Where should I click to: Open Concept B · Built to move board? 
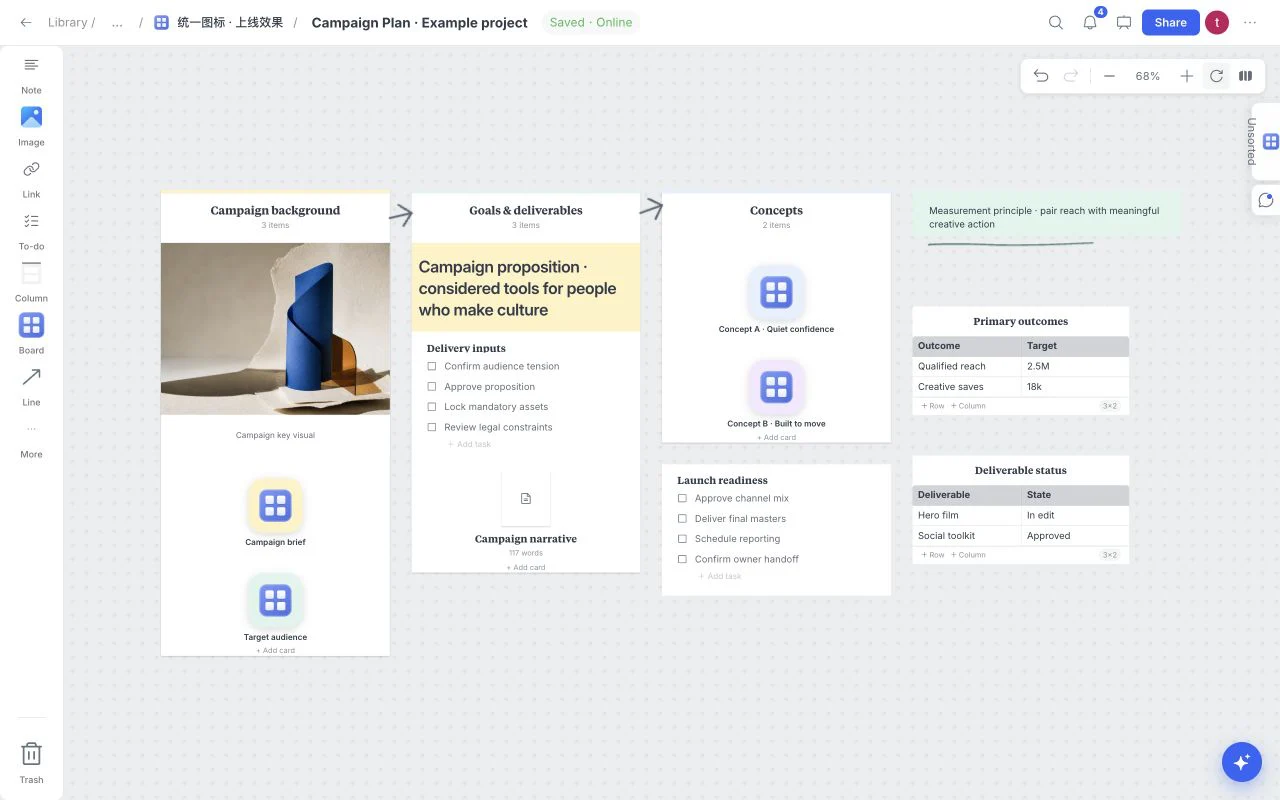tap(776, 387)
